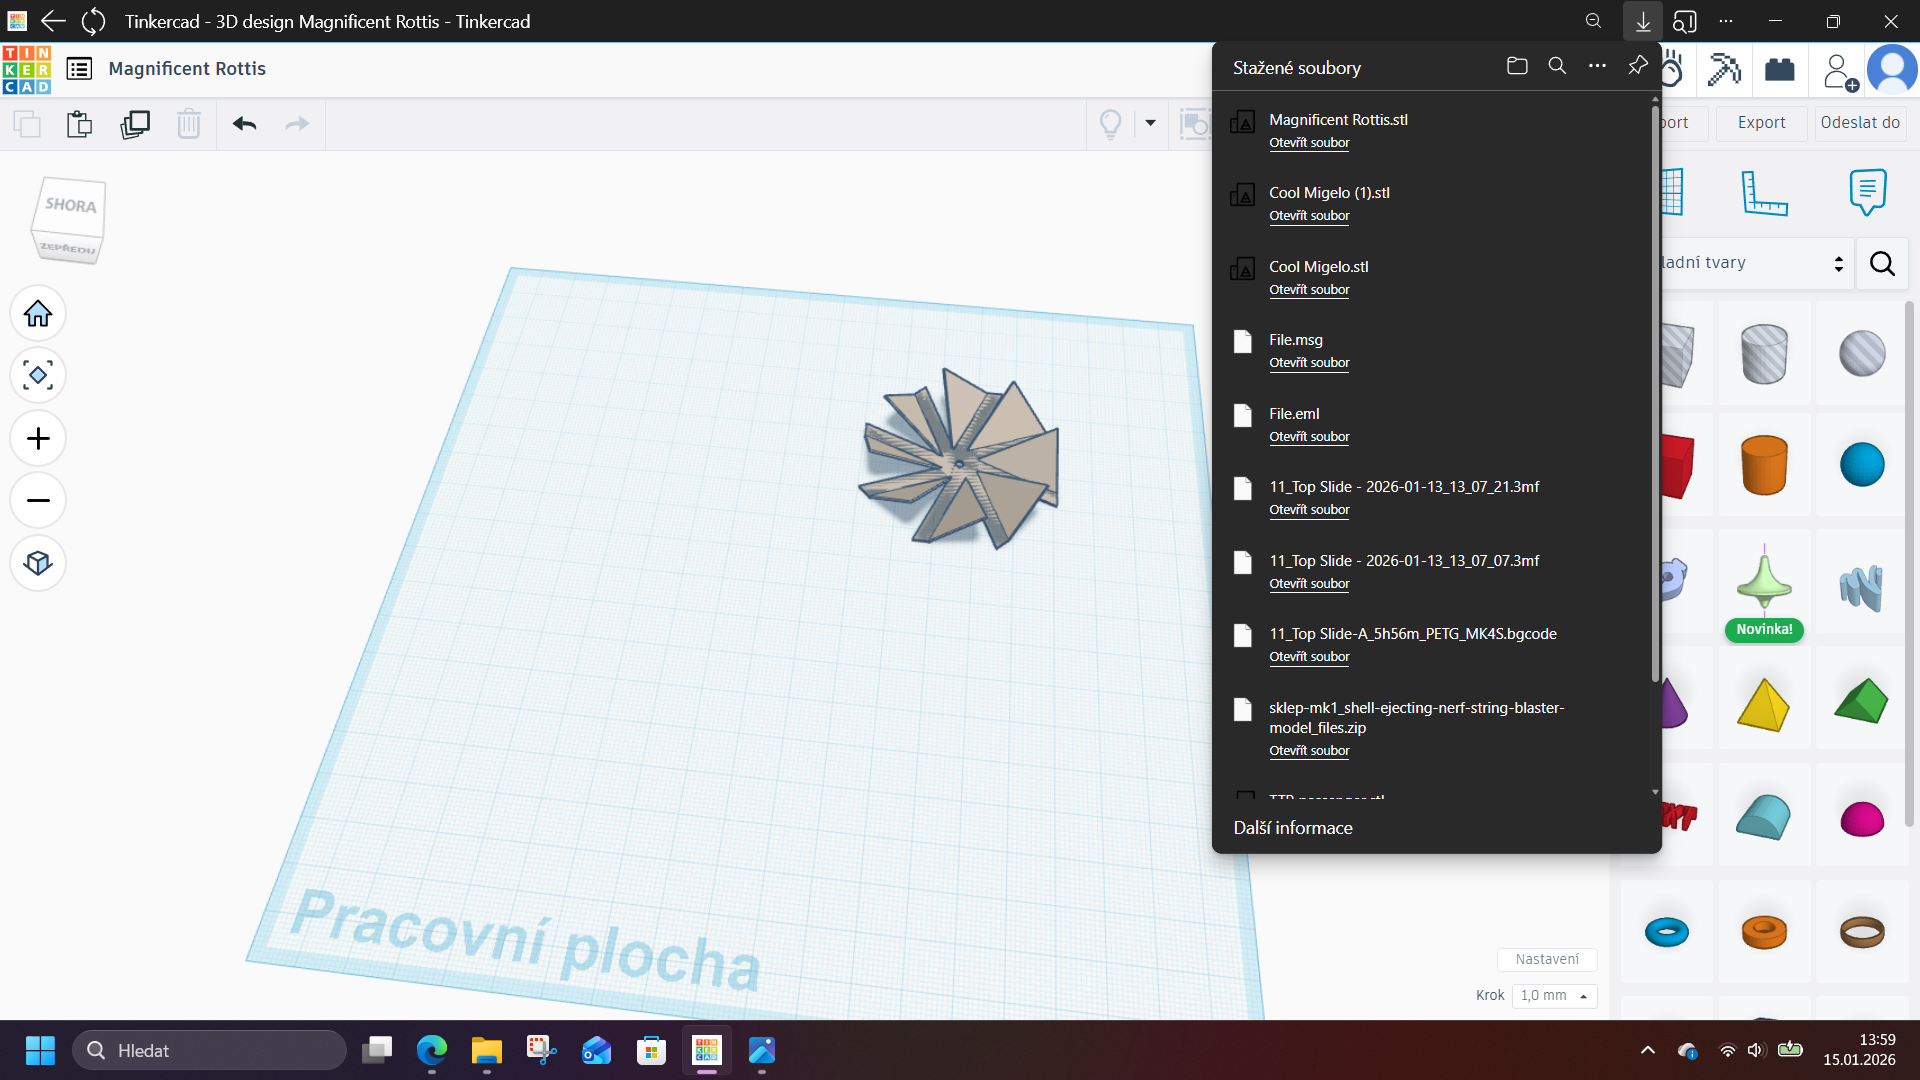Open the Bricks mode icon

click(1780, 69)
